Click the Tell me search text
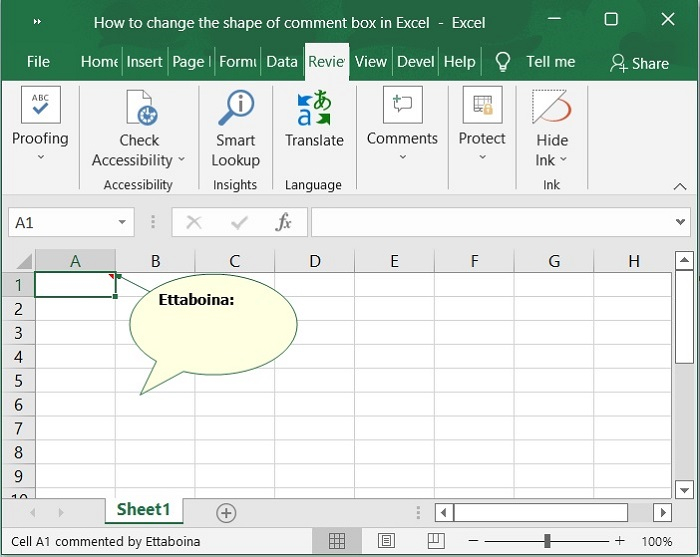Image resolution: width=700 pixels, height=557 pixels. coord(550,62)
